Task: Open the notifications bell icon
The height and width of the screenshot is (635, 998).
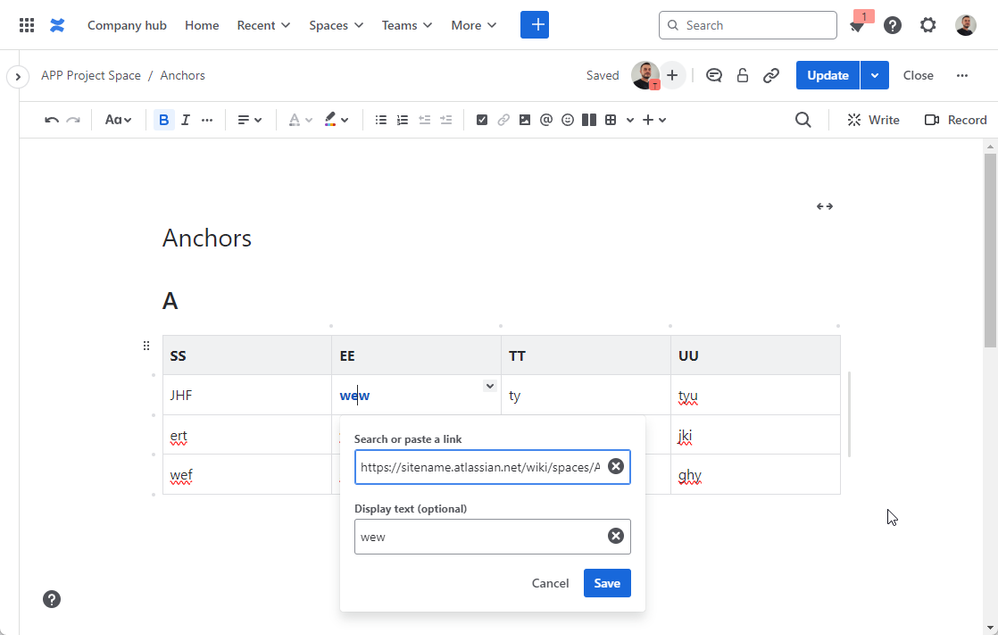Action: (857, 26)
